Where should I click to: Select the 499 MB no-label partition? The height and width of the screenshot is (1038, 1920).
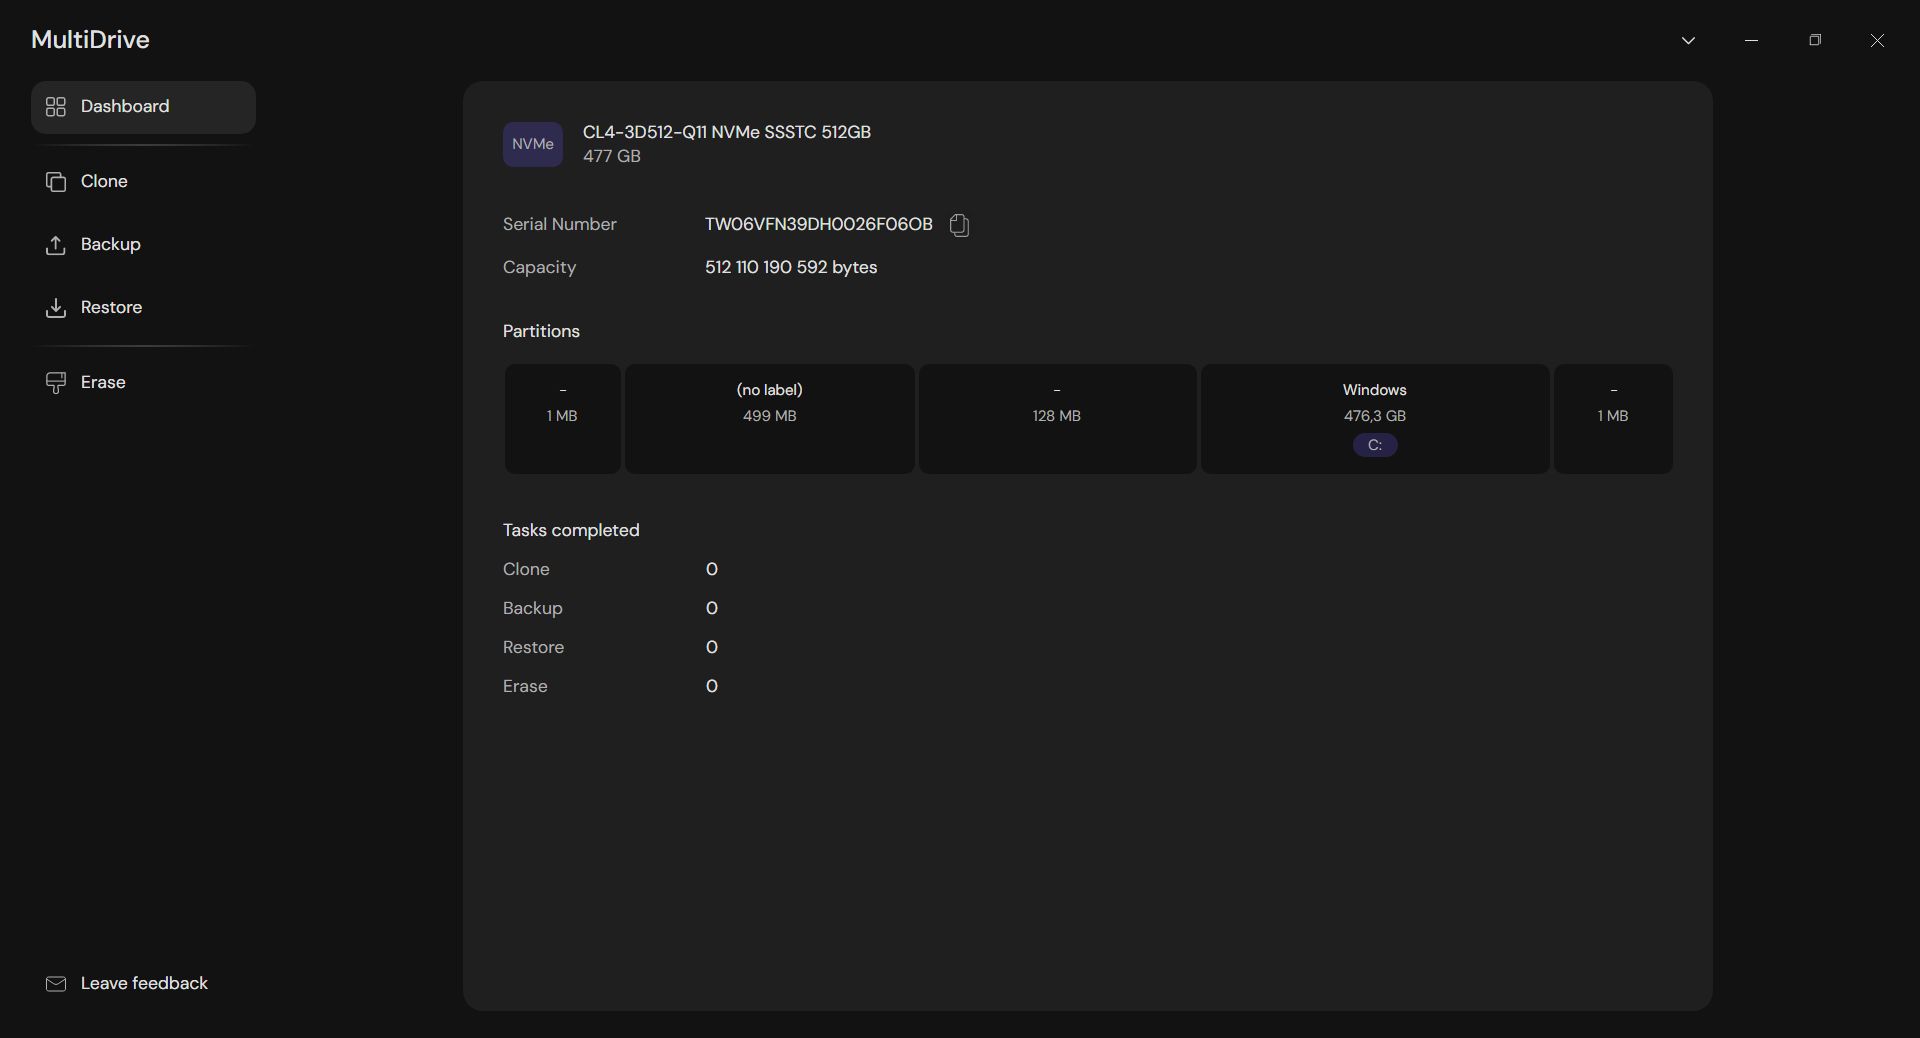pos(769,418)
